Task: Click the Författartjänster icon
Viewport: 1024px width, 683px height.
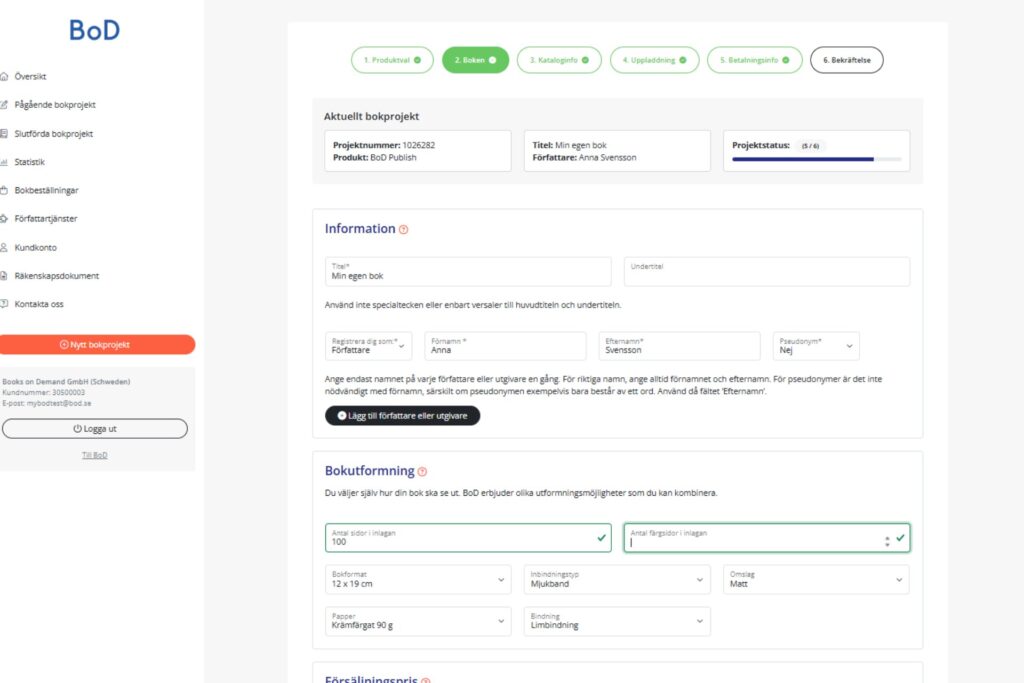Action: point(4,219)
